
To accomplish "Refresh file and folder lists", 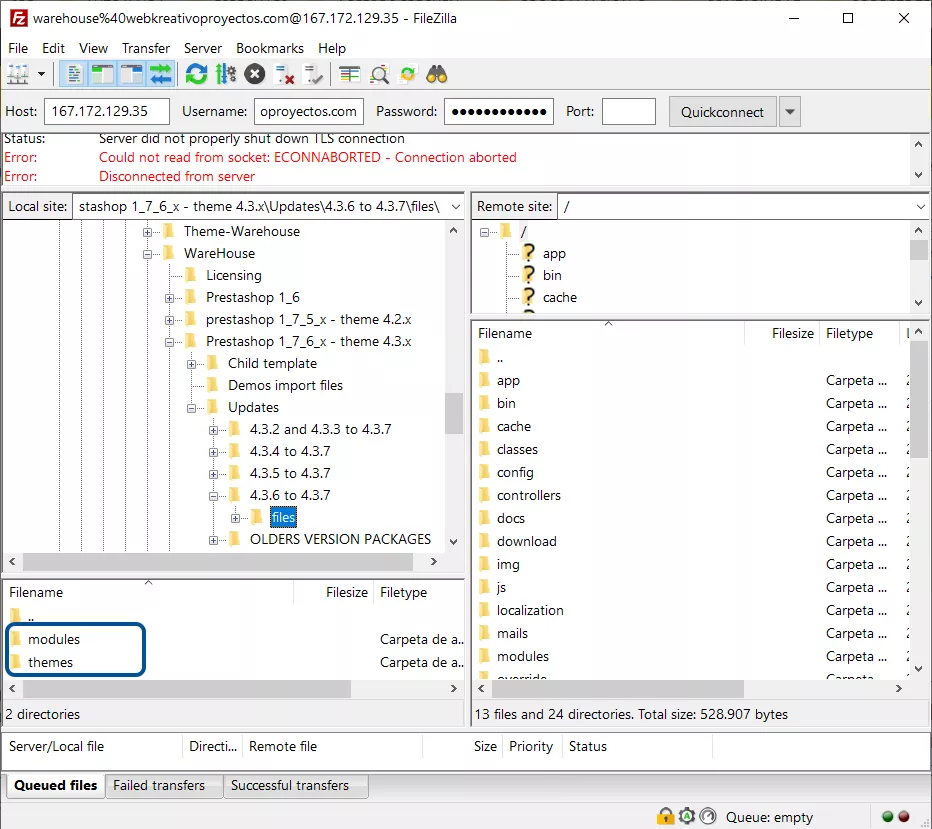I will [196, 74].
